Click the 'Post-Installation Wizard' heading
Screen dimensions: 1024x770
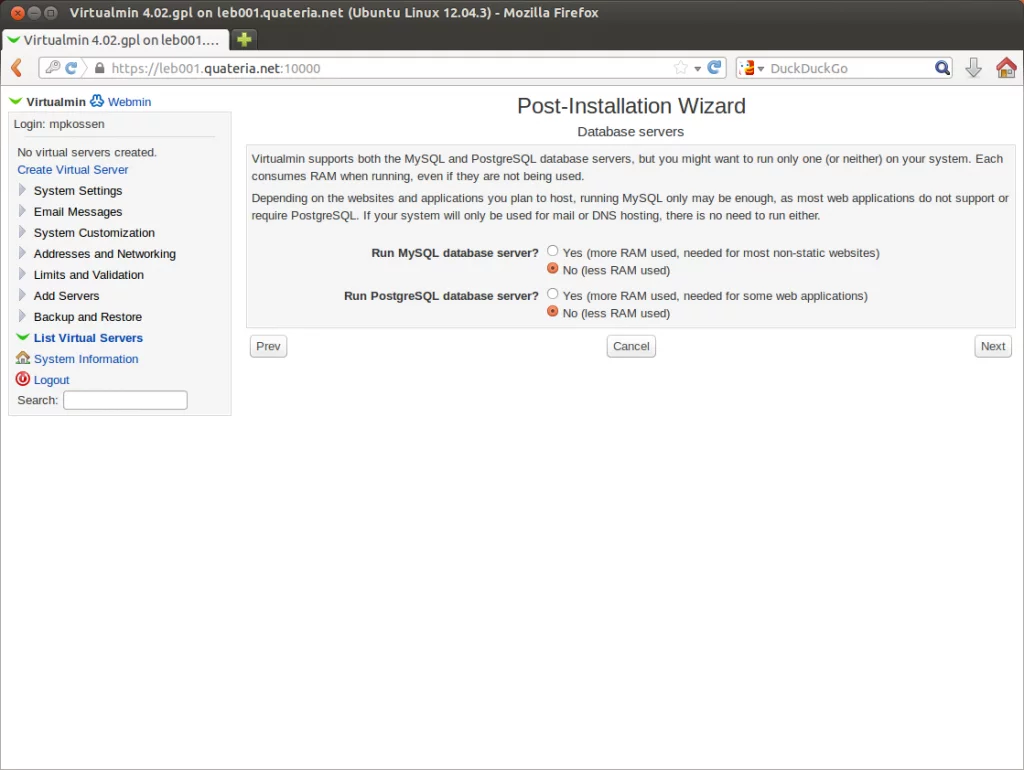coord(631,106)
